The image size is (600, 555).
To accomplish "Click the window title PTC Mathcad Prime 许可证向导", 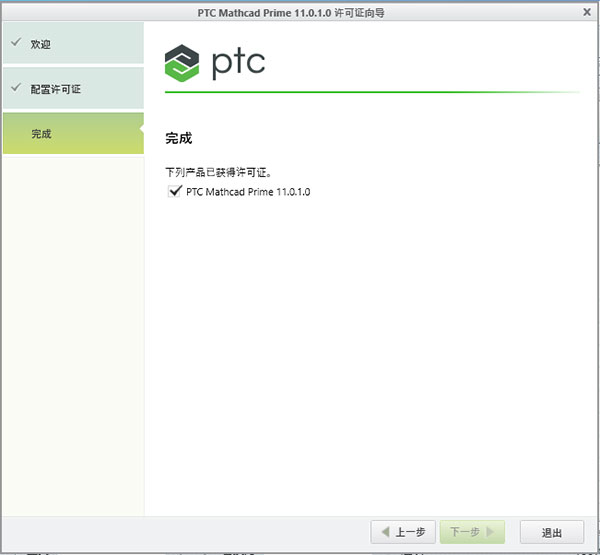I will tap(291, 13).
